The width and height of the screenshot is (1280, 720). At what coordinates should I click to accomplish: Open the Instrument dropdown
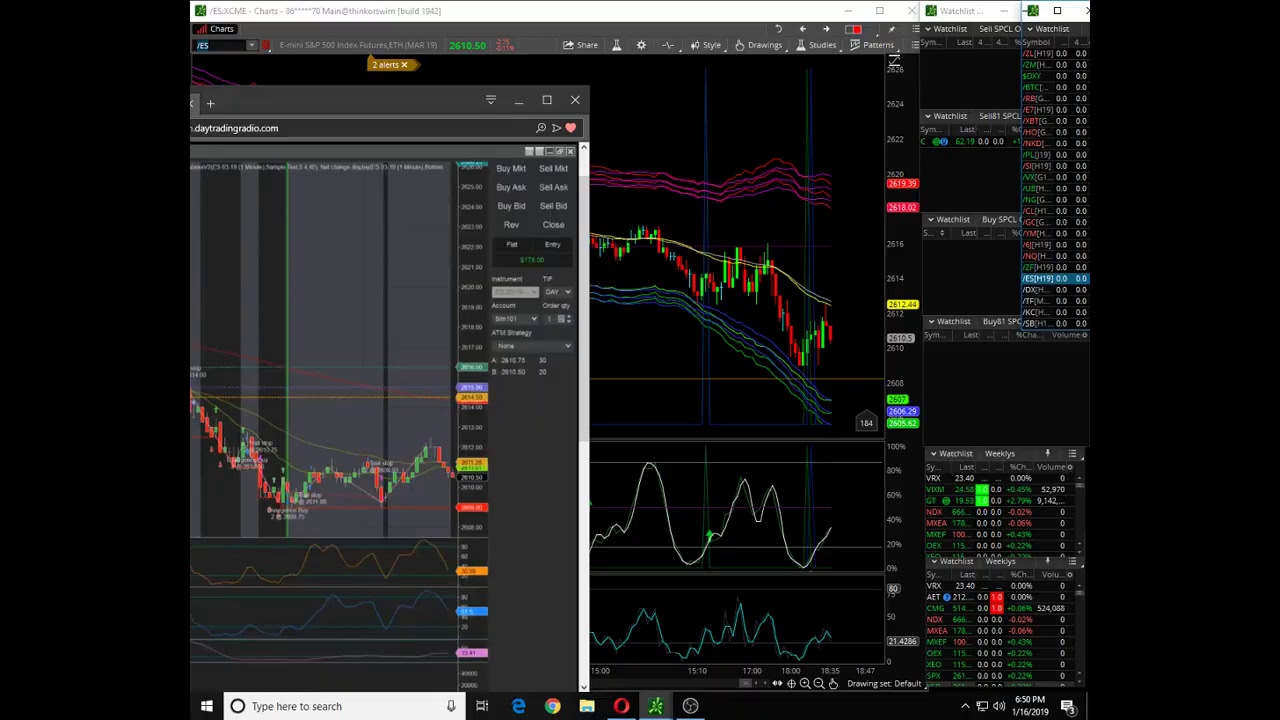pos(515,291)
